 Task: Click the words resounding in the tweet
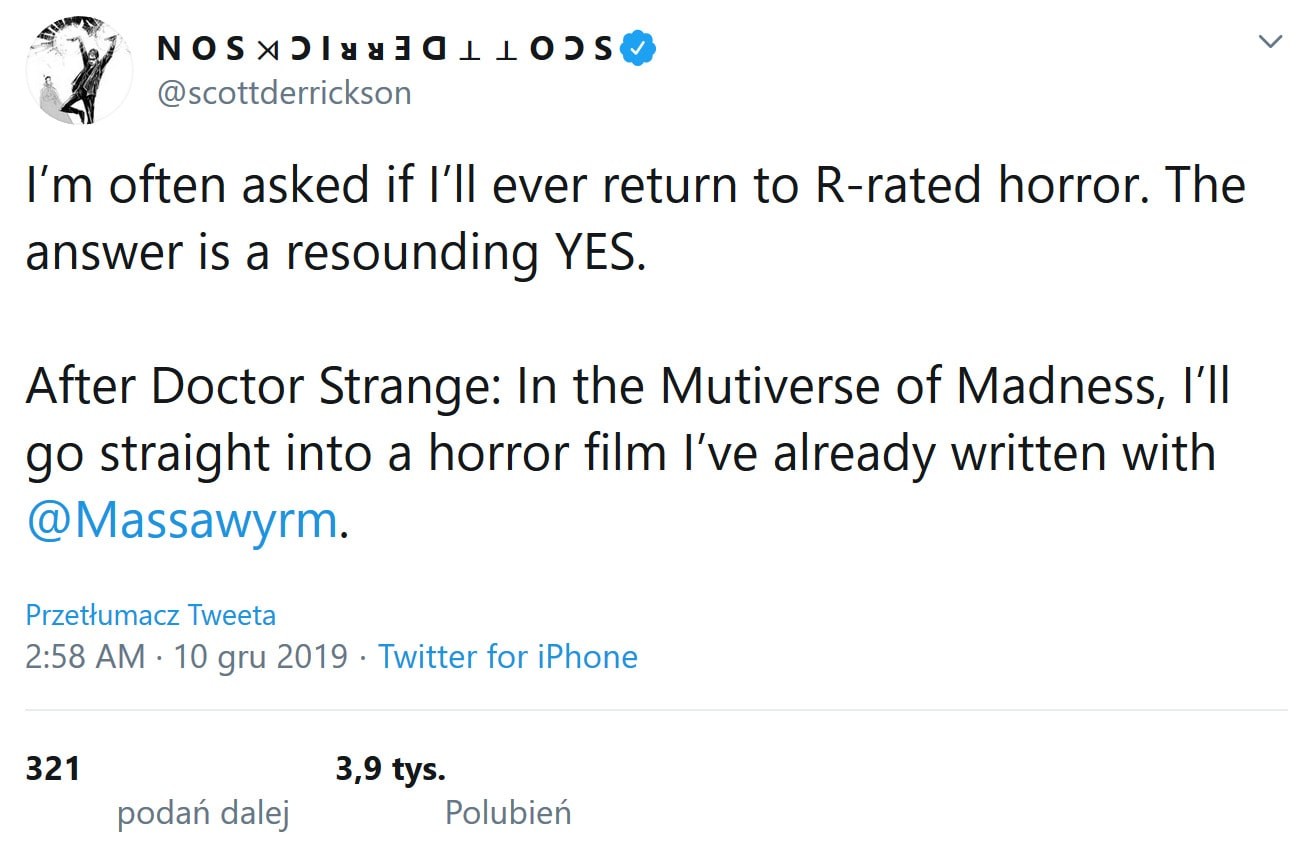click(412, 254)
